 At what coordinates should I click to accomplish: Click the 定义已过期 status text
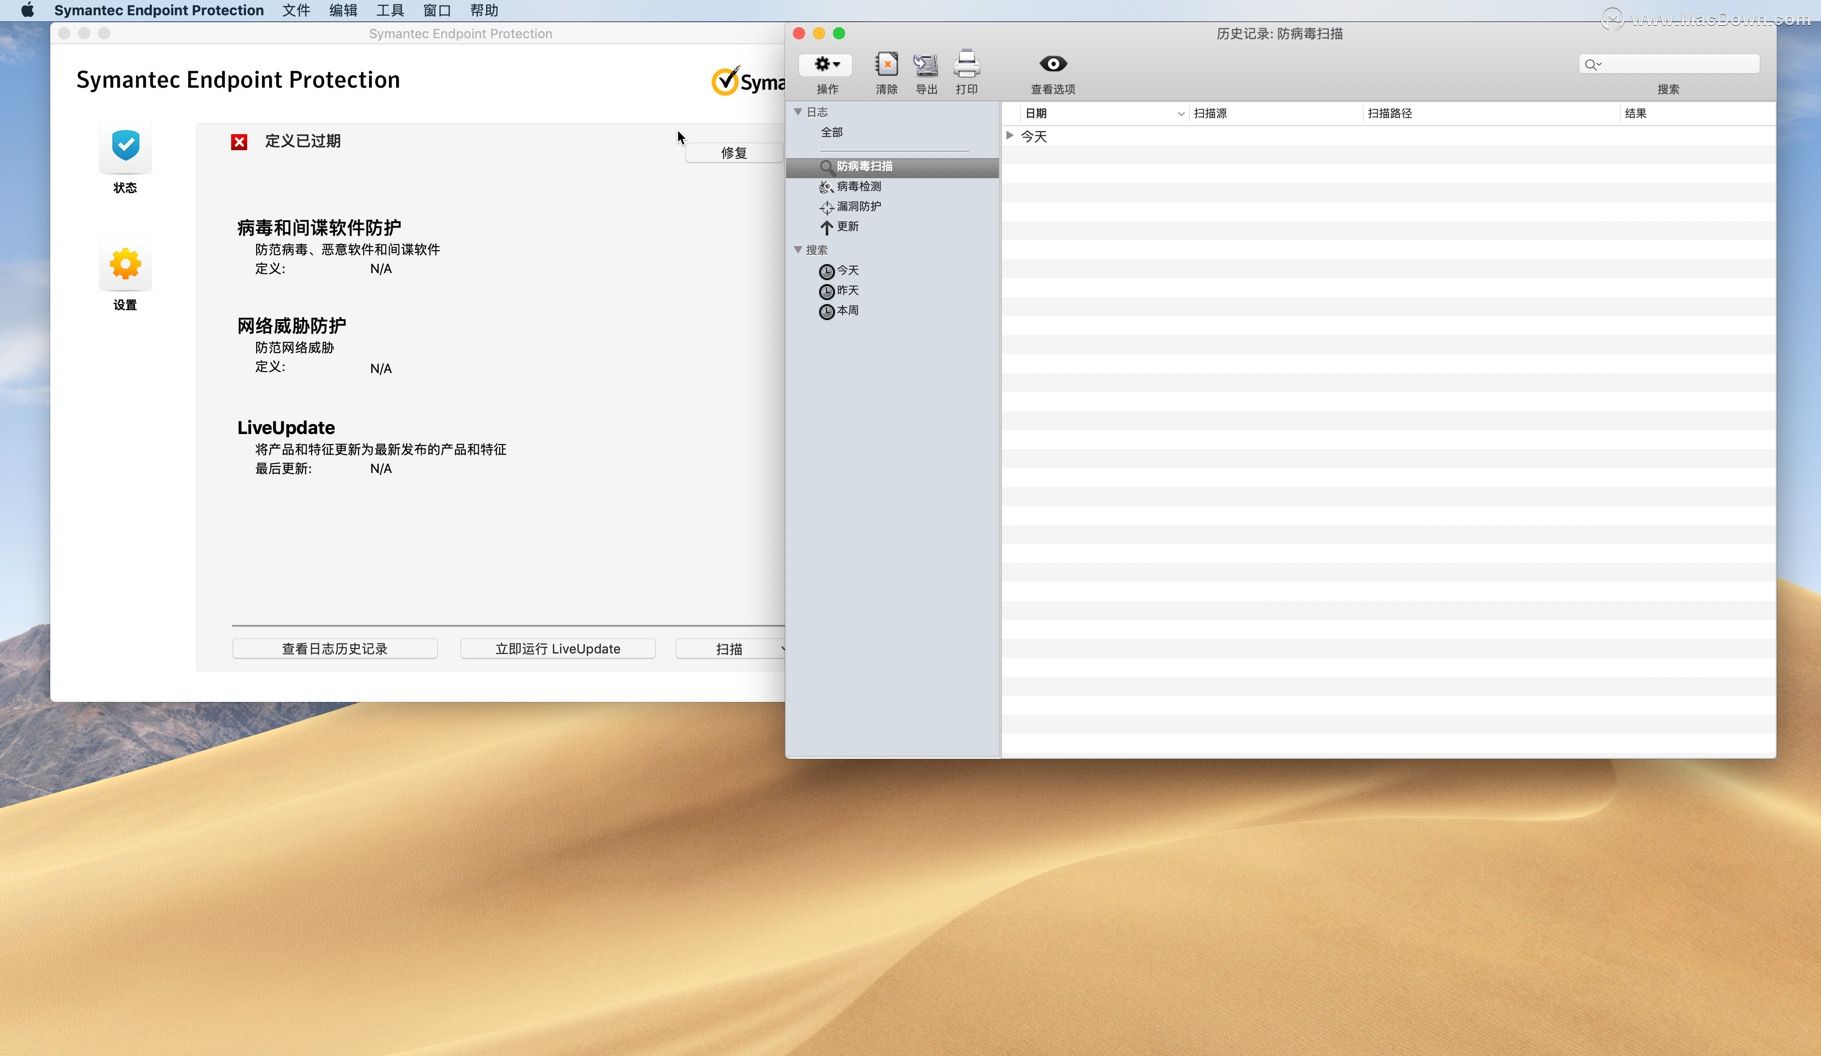(303, 141)
